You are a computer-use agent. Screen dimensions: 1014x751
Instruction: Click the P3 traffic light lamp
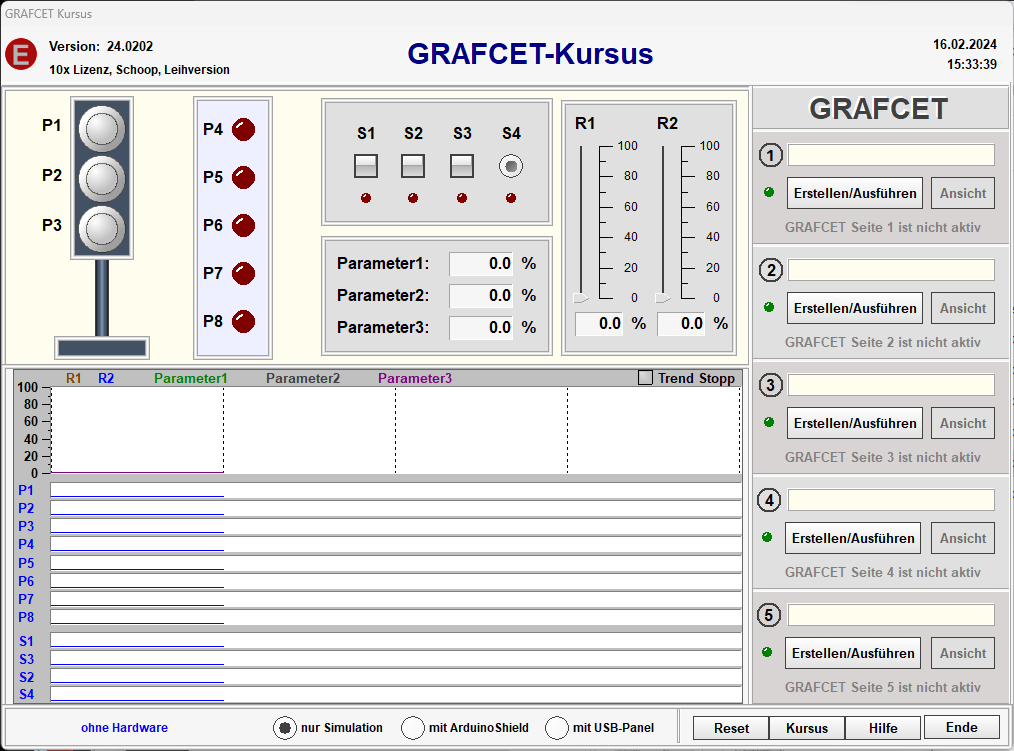point(102,228)
